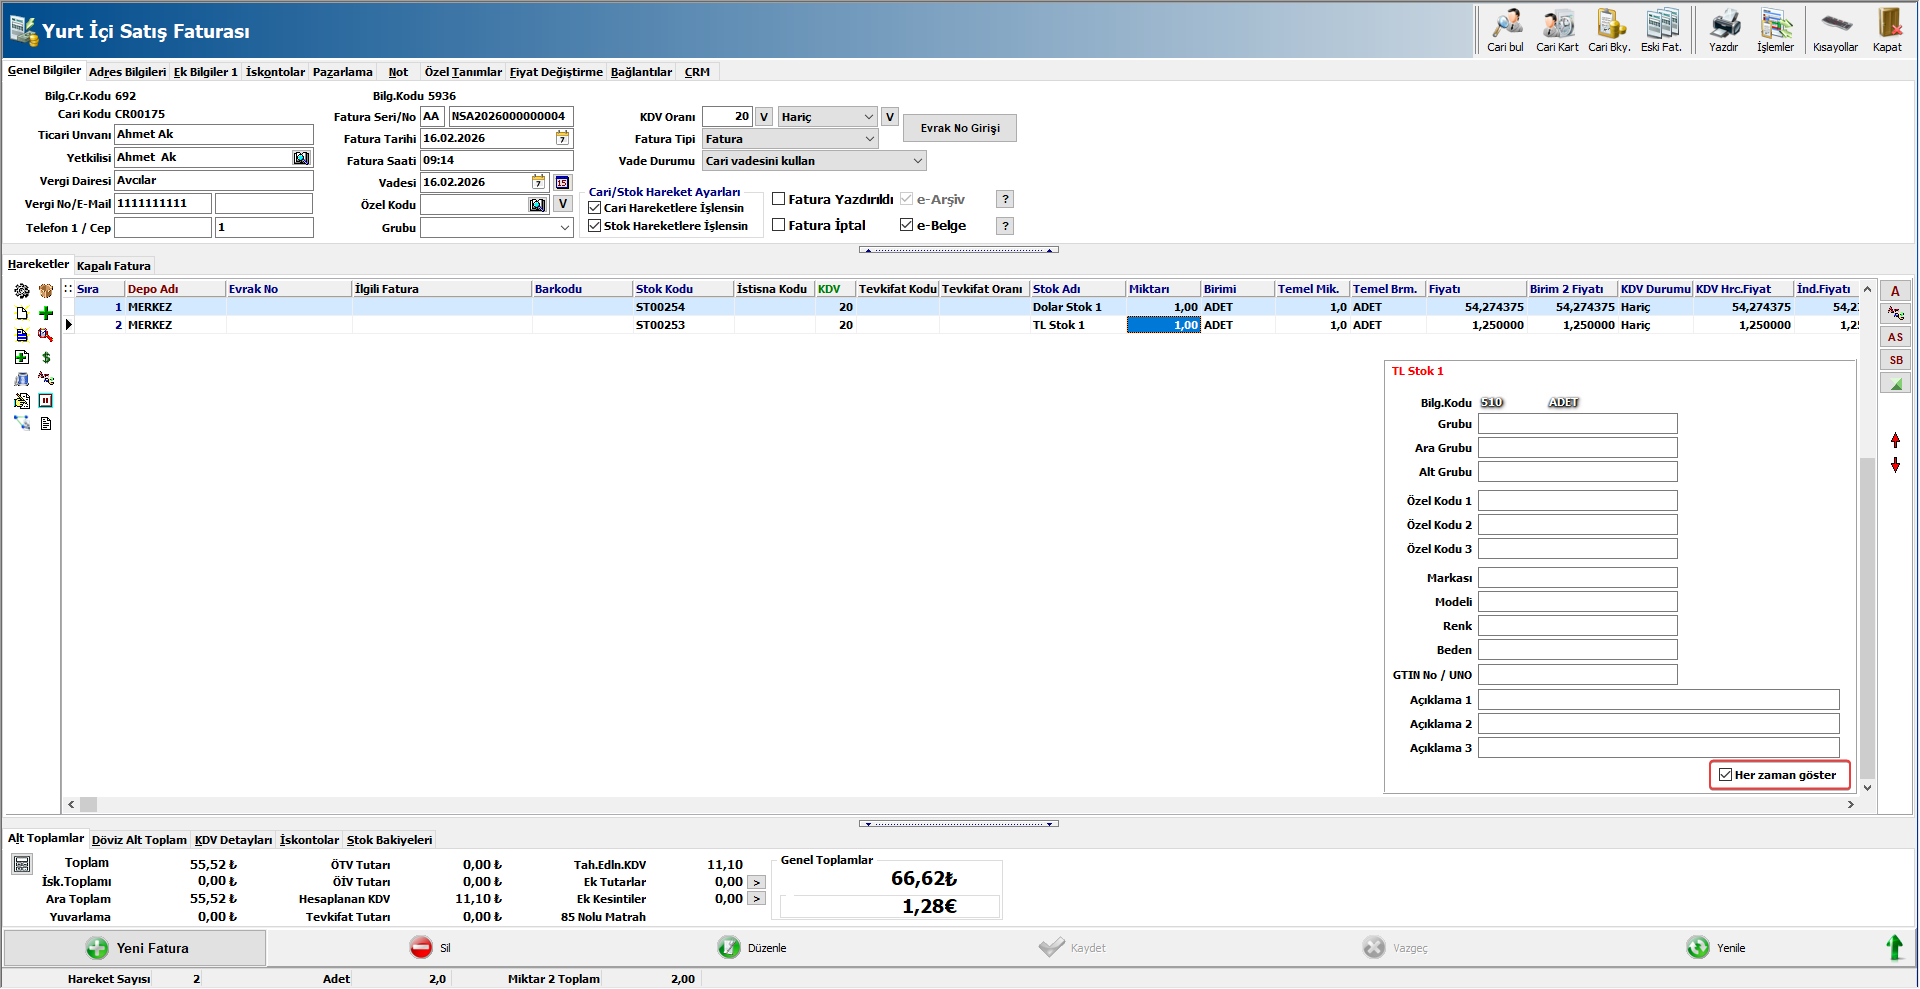Uncheck Her zaman göster option
The width and height of the screenshot is (1920, 989).
click(x=1725, y=775)
